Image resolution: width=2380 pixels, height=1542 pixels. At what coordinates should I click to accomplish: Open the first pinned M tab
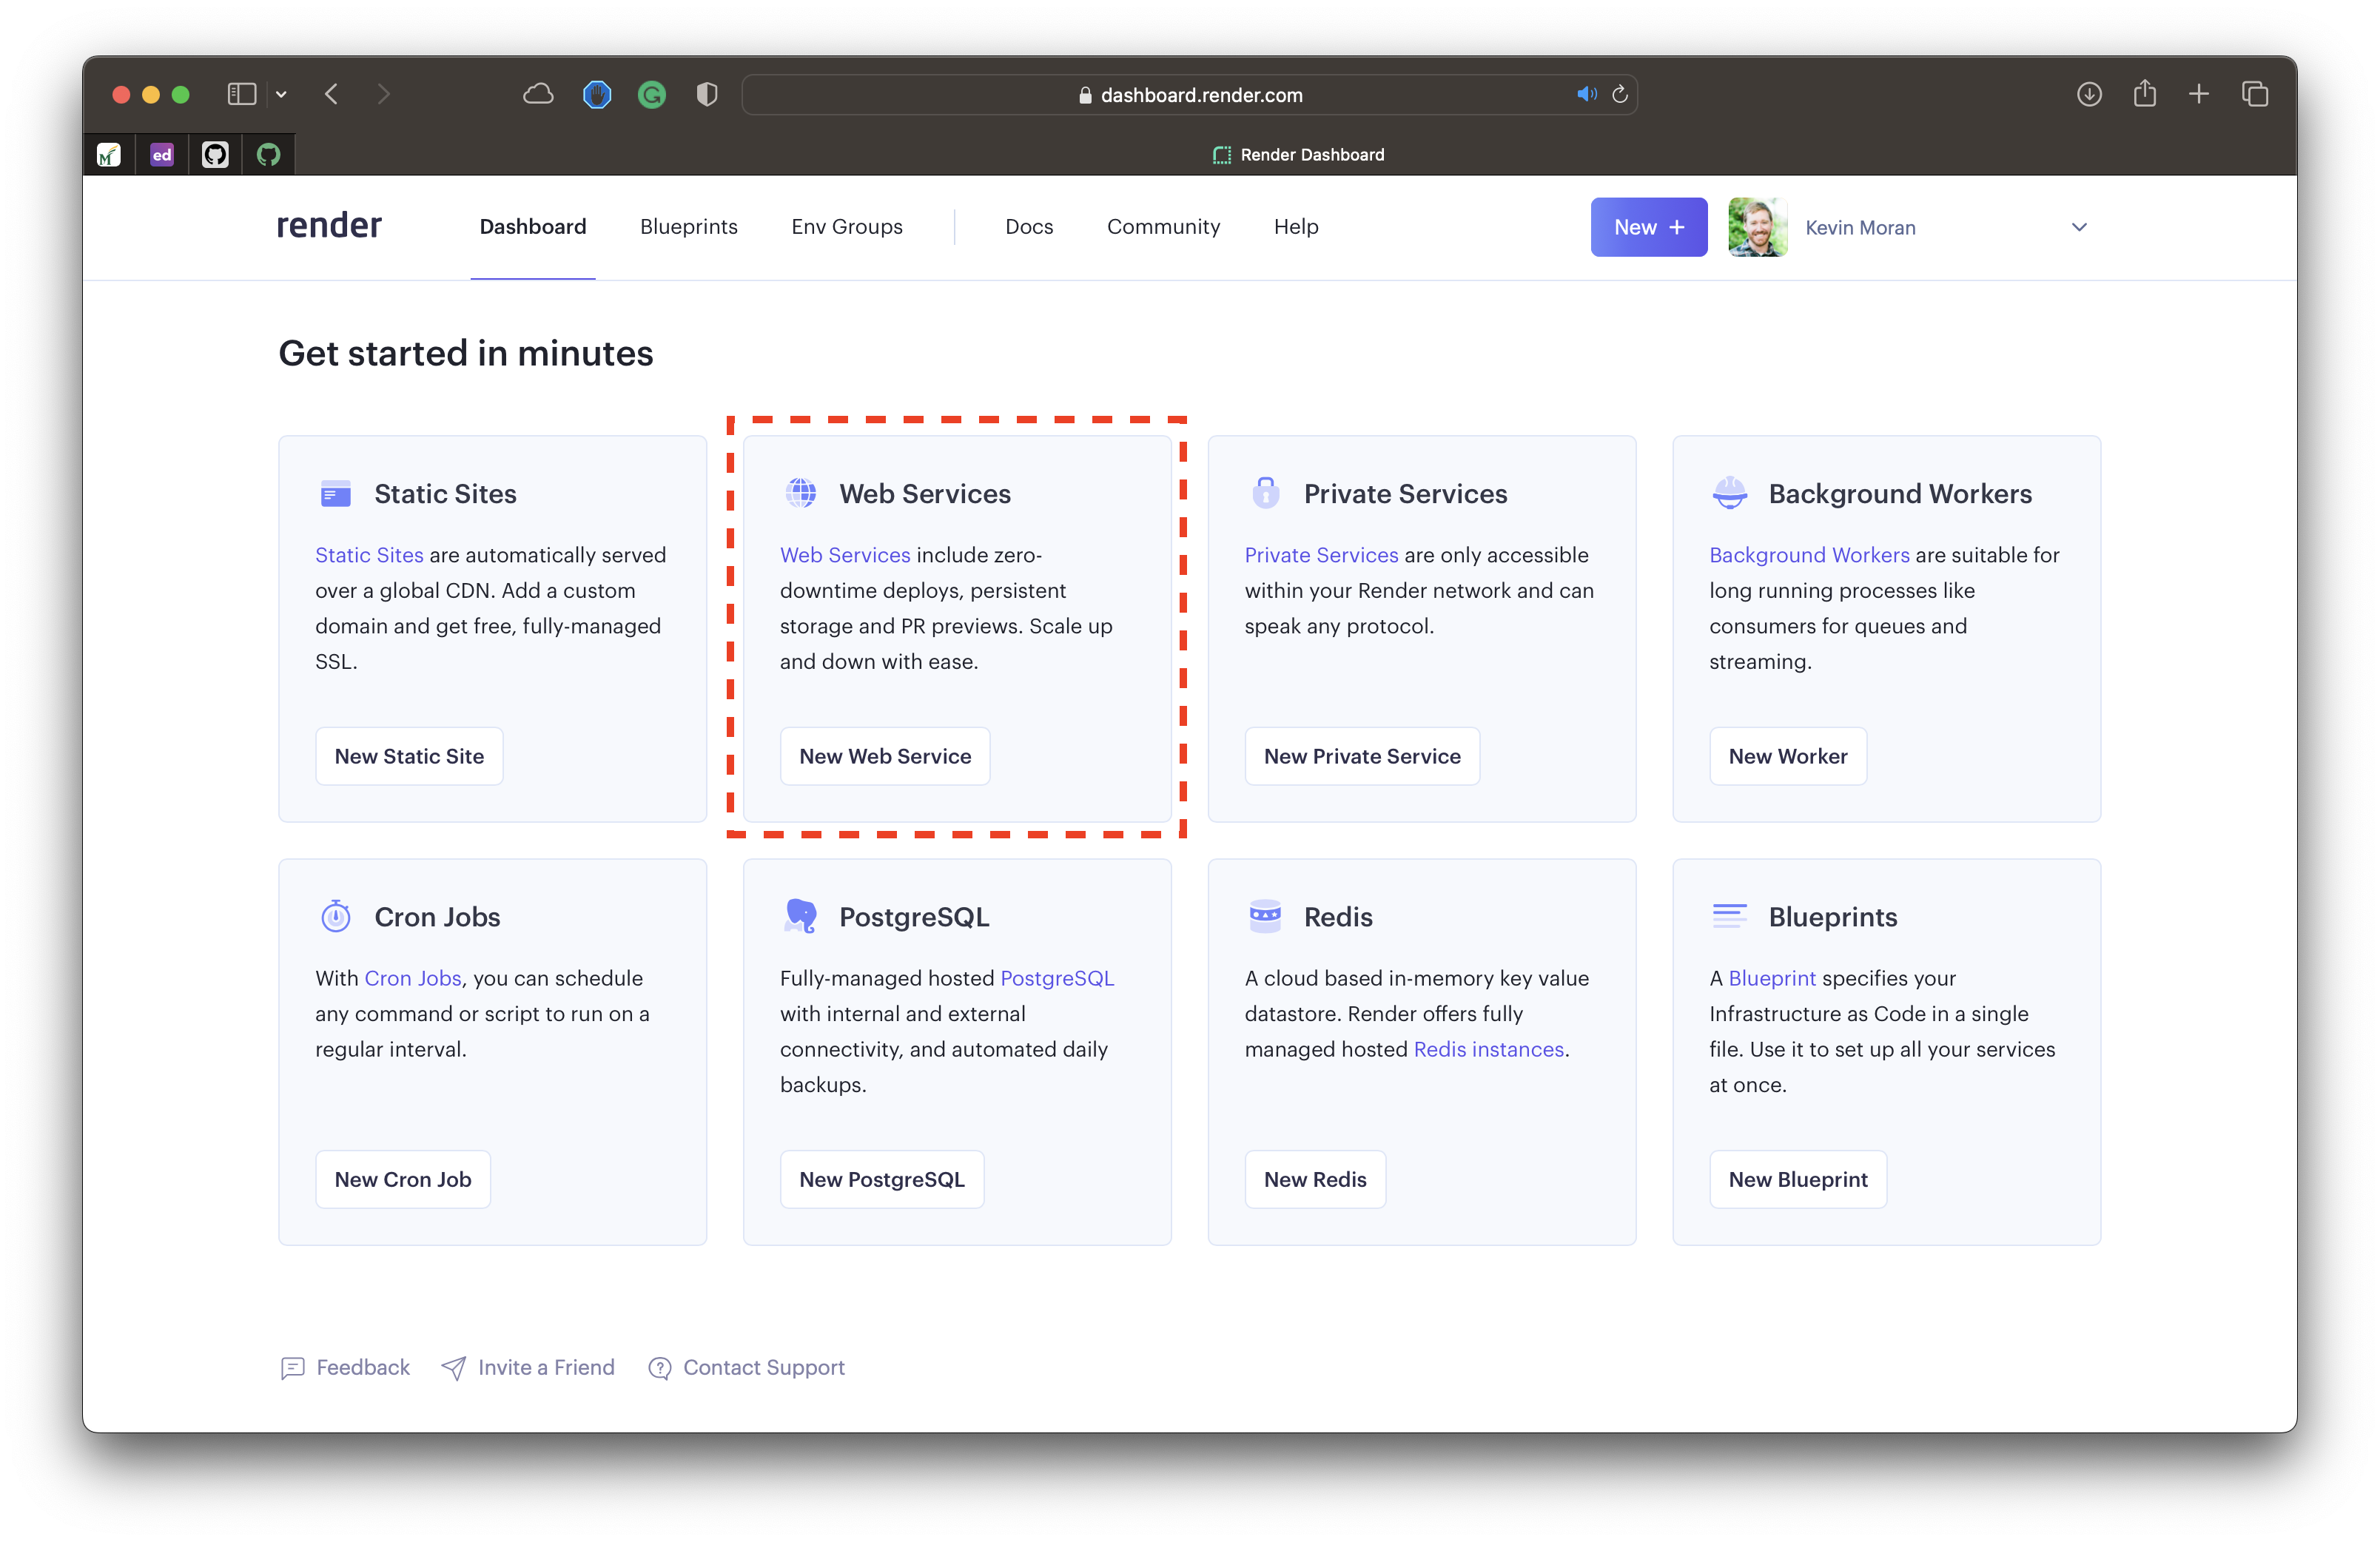(x=109, y=155)
